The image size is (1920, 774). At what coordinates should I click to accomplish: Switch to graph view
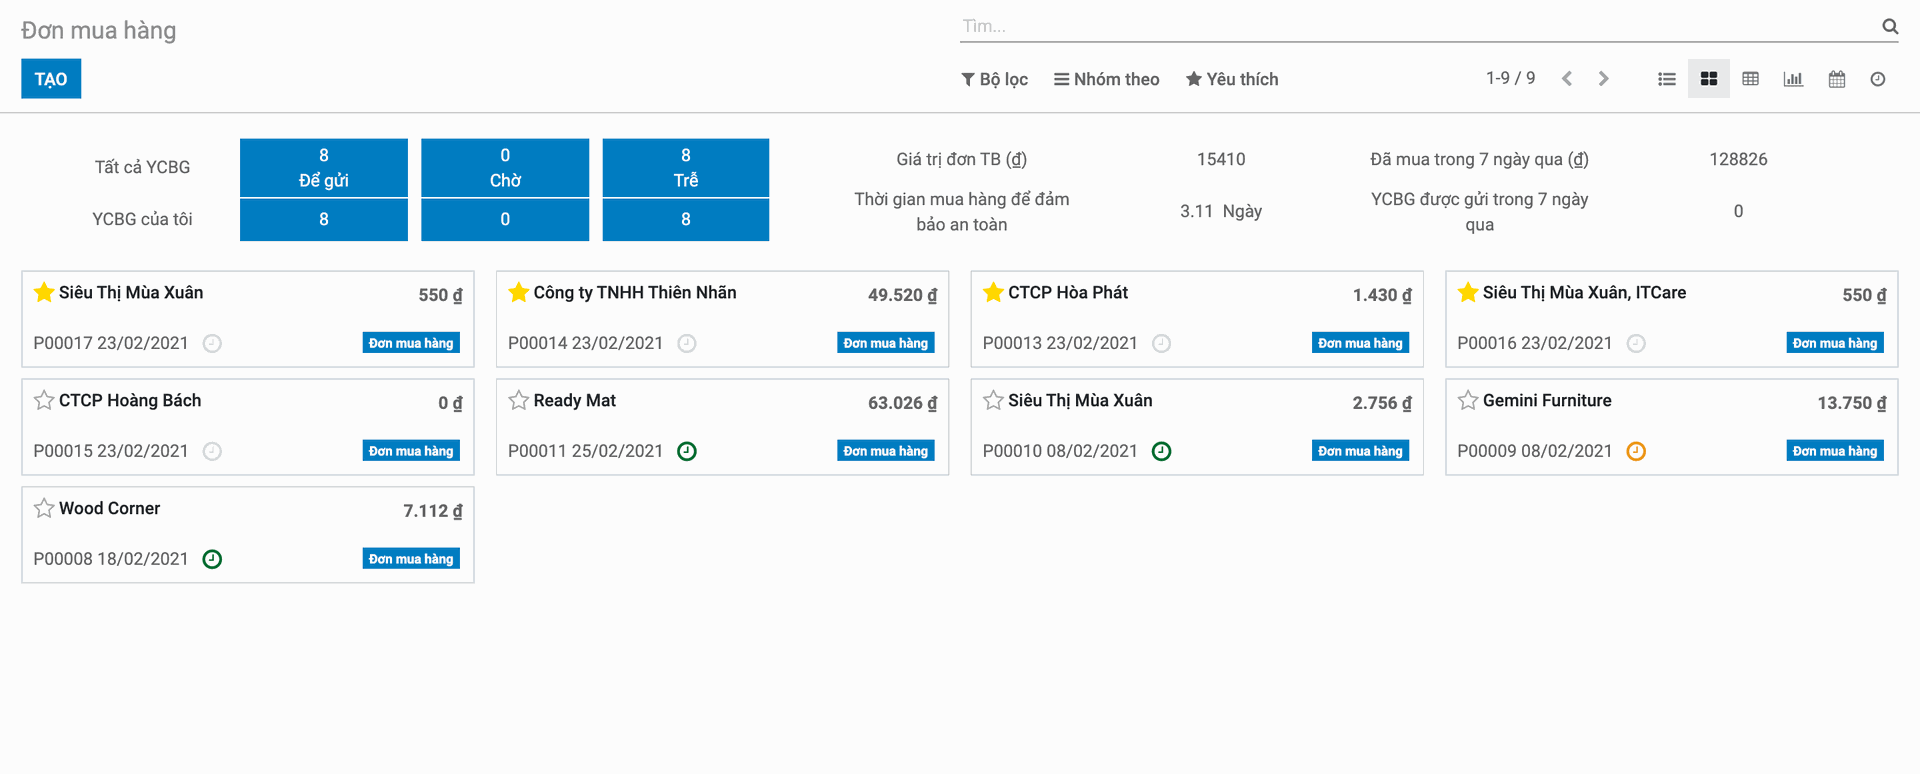(x=1793, y=79)
